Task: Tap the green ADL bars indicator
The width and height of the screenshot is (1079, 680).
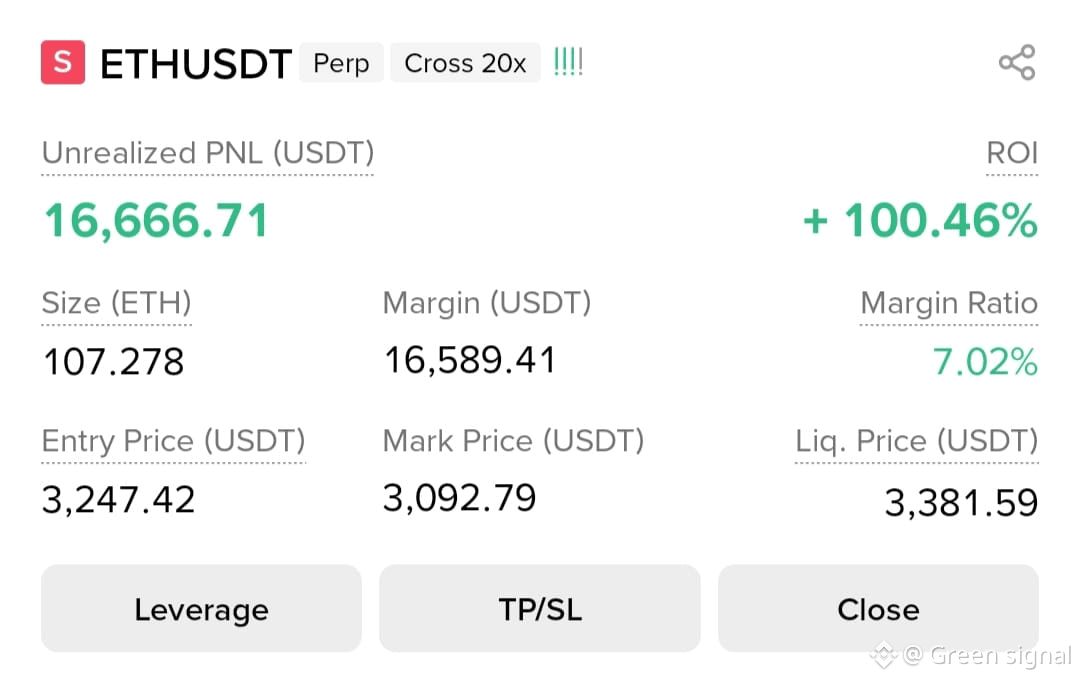Action: tap(568, 62)
